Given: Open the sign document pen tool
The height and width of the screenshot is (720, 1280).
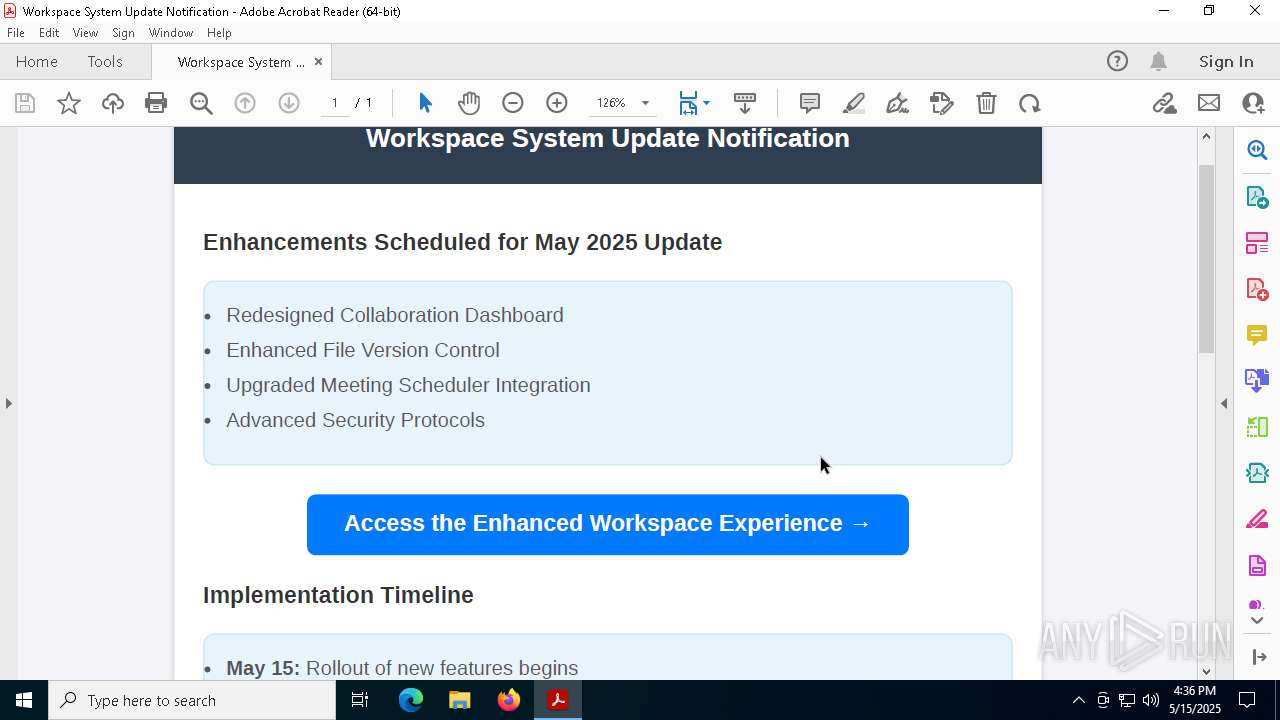Looking at the screenshot, I should coord(898,103).
